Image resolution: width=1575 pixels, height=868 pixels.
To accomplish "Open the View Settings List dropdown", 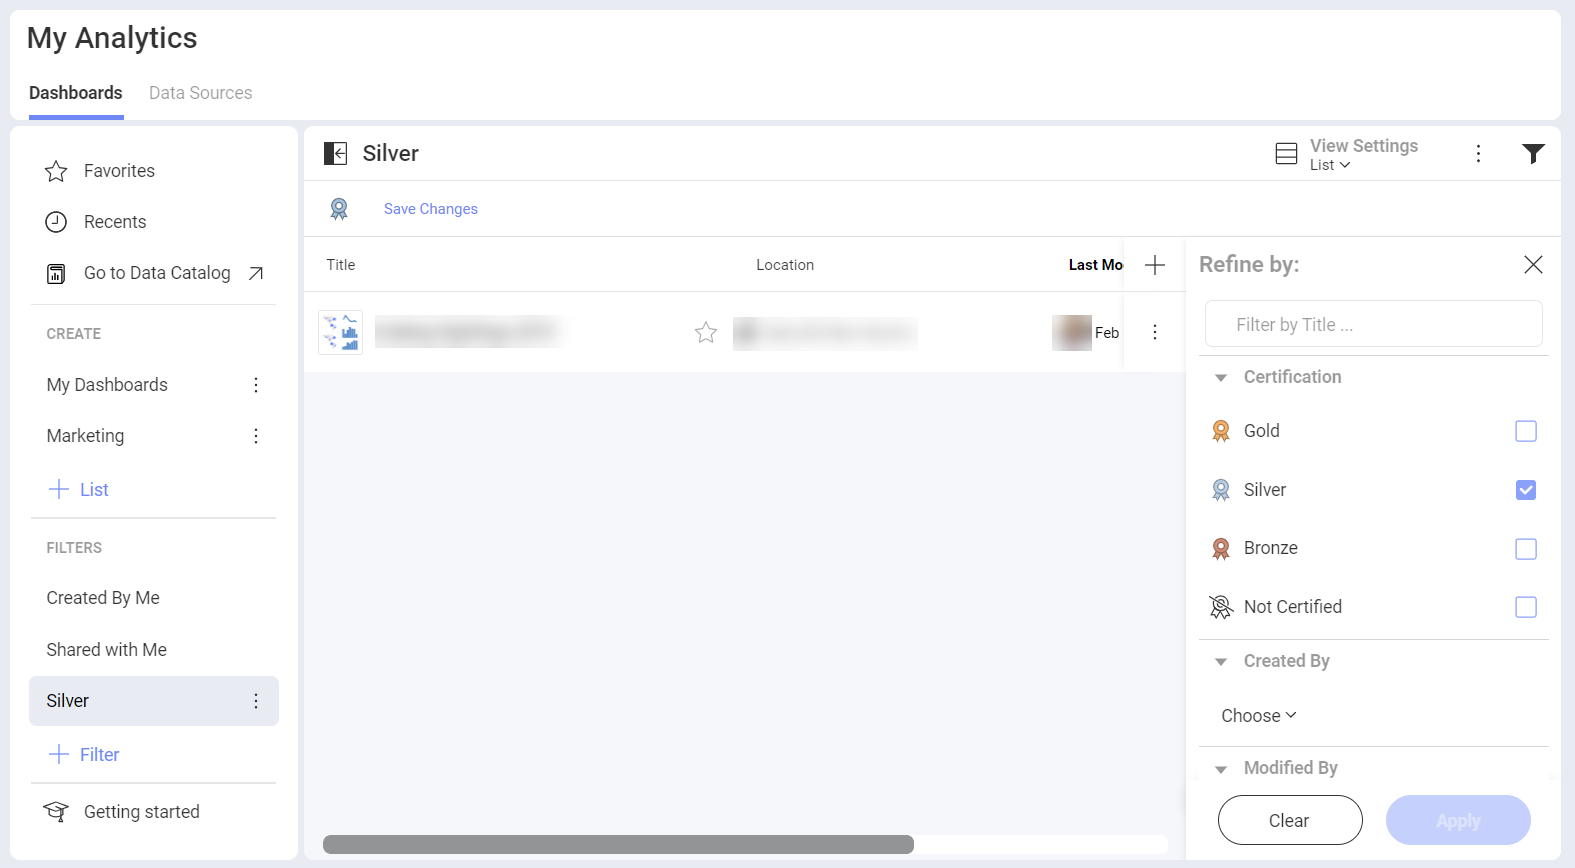I will tap(1330, 165).
